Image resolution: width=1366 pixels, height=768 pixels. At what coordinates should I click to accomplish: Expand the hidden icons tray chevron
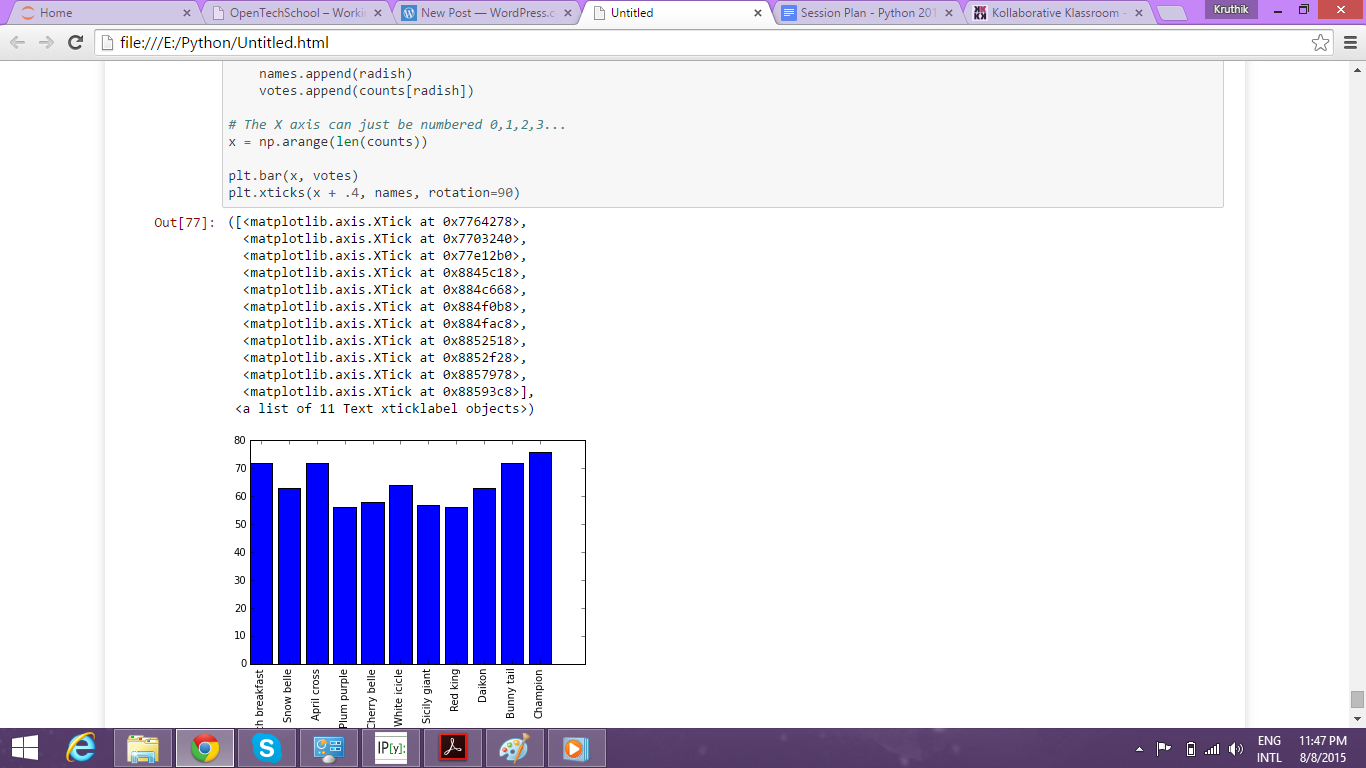[x=1140, y=747]
